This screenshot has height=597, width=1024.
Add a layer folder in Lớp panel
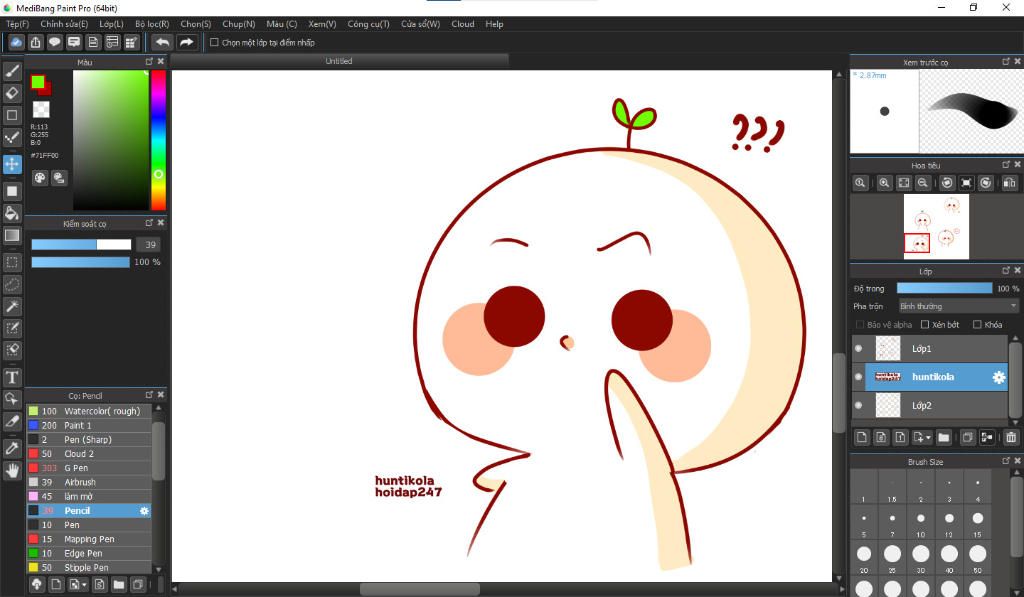944,437
